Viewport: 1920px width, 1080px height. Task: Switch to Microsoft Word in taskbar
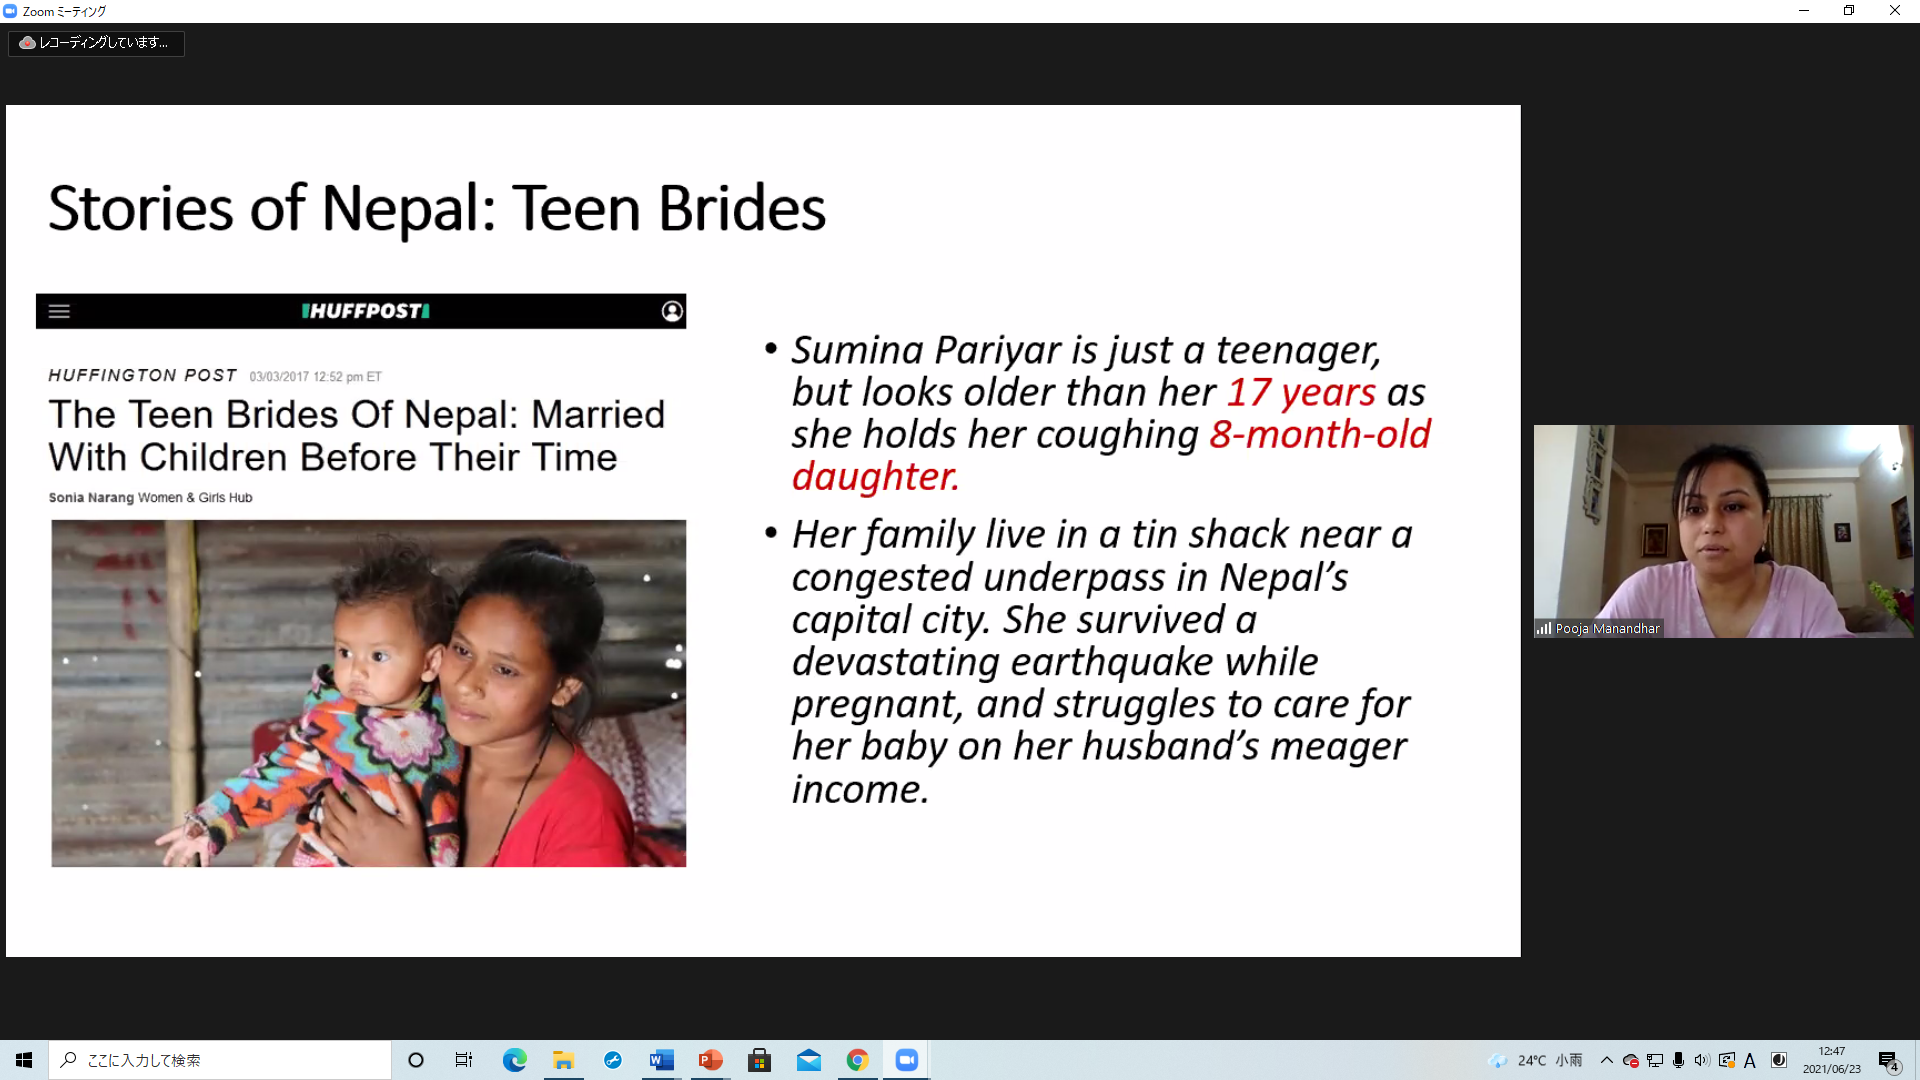pos(662,1060)
